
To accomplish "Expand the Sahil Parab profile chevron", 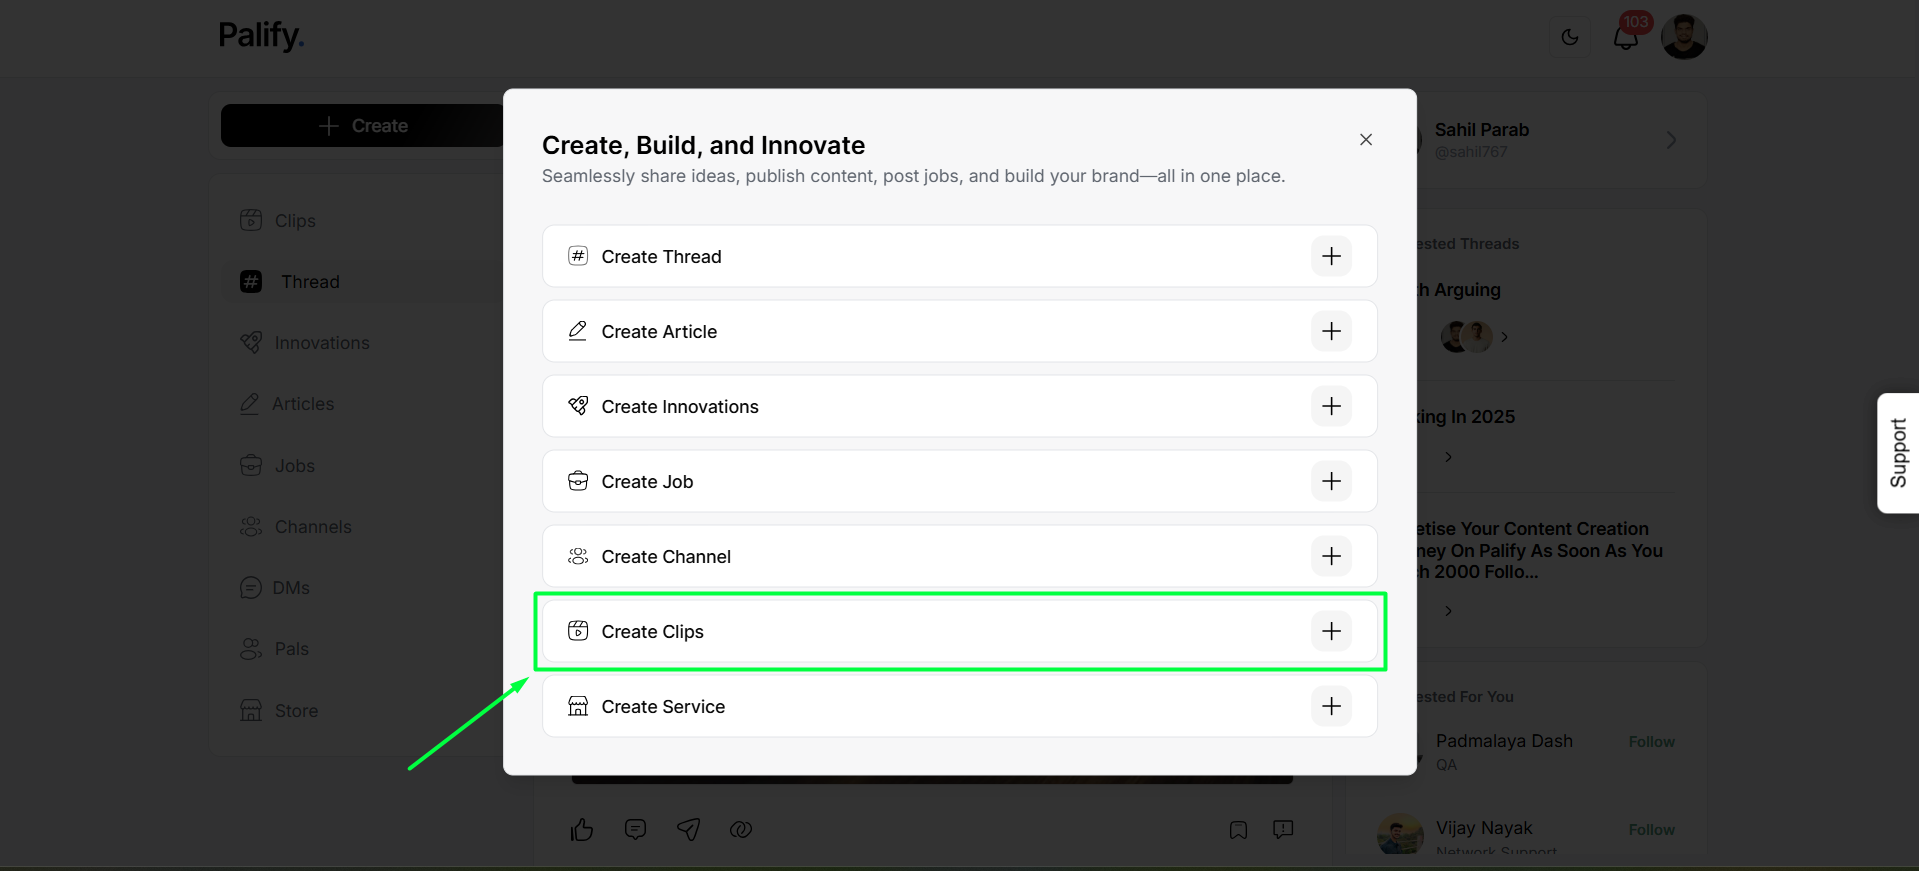I will click(1671, 140).
